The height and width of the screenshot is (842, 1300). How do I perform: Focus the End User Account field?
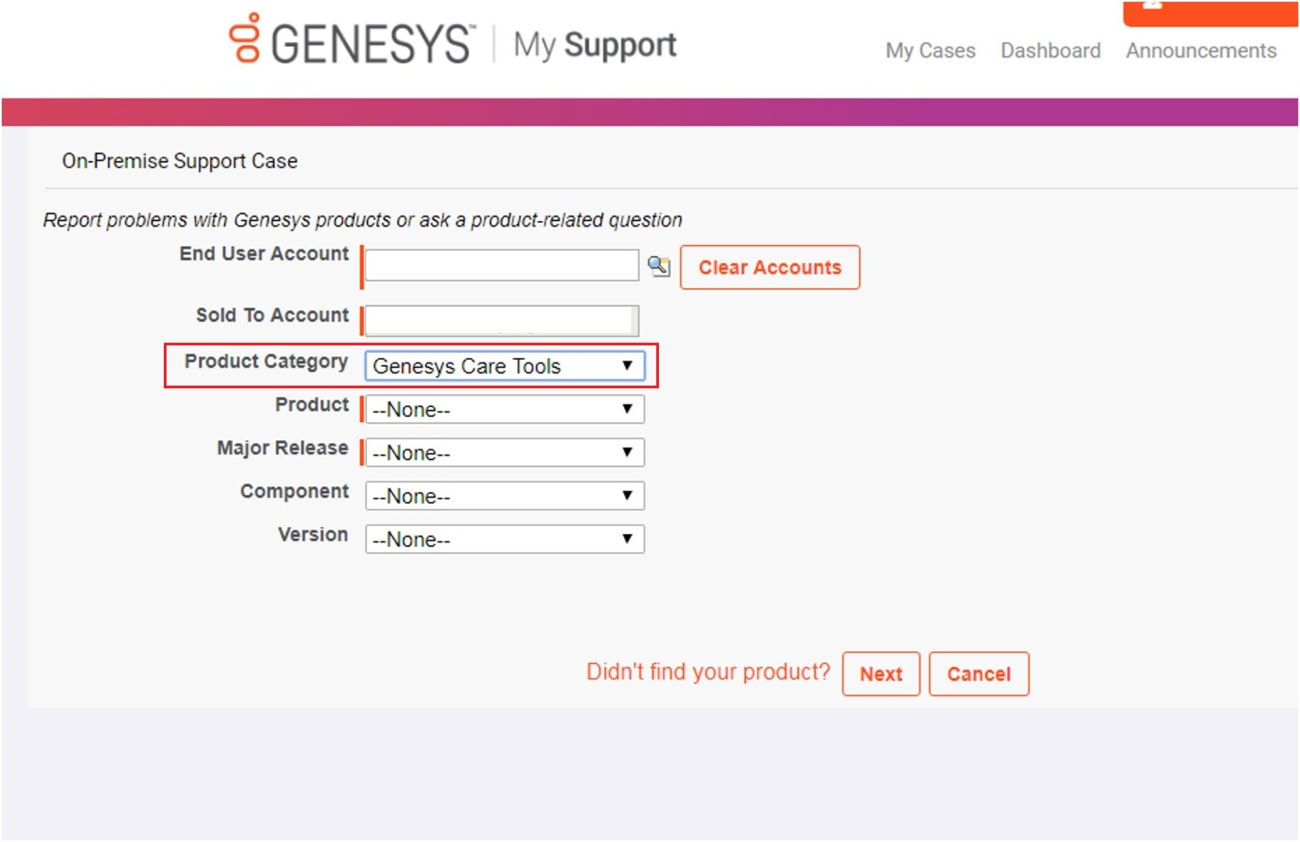point(501,265)
